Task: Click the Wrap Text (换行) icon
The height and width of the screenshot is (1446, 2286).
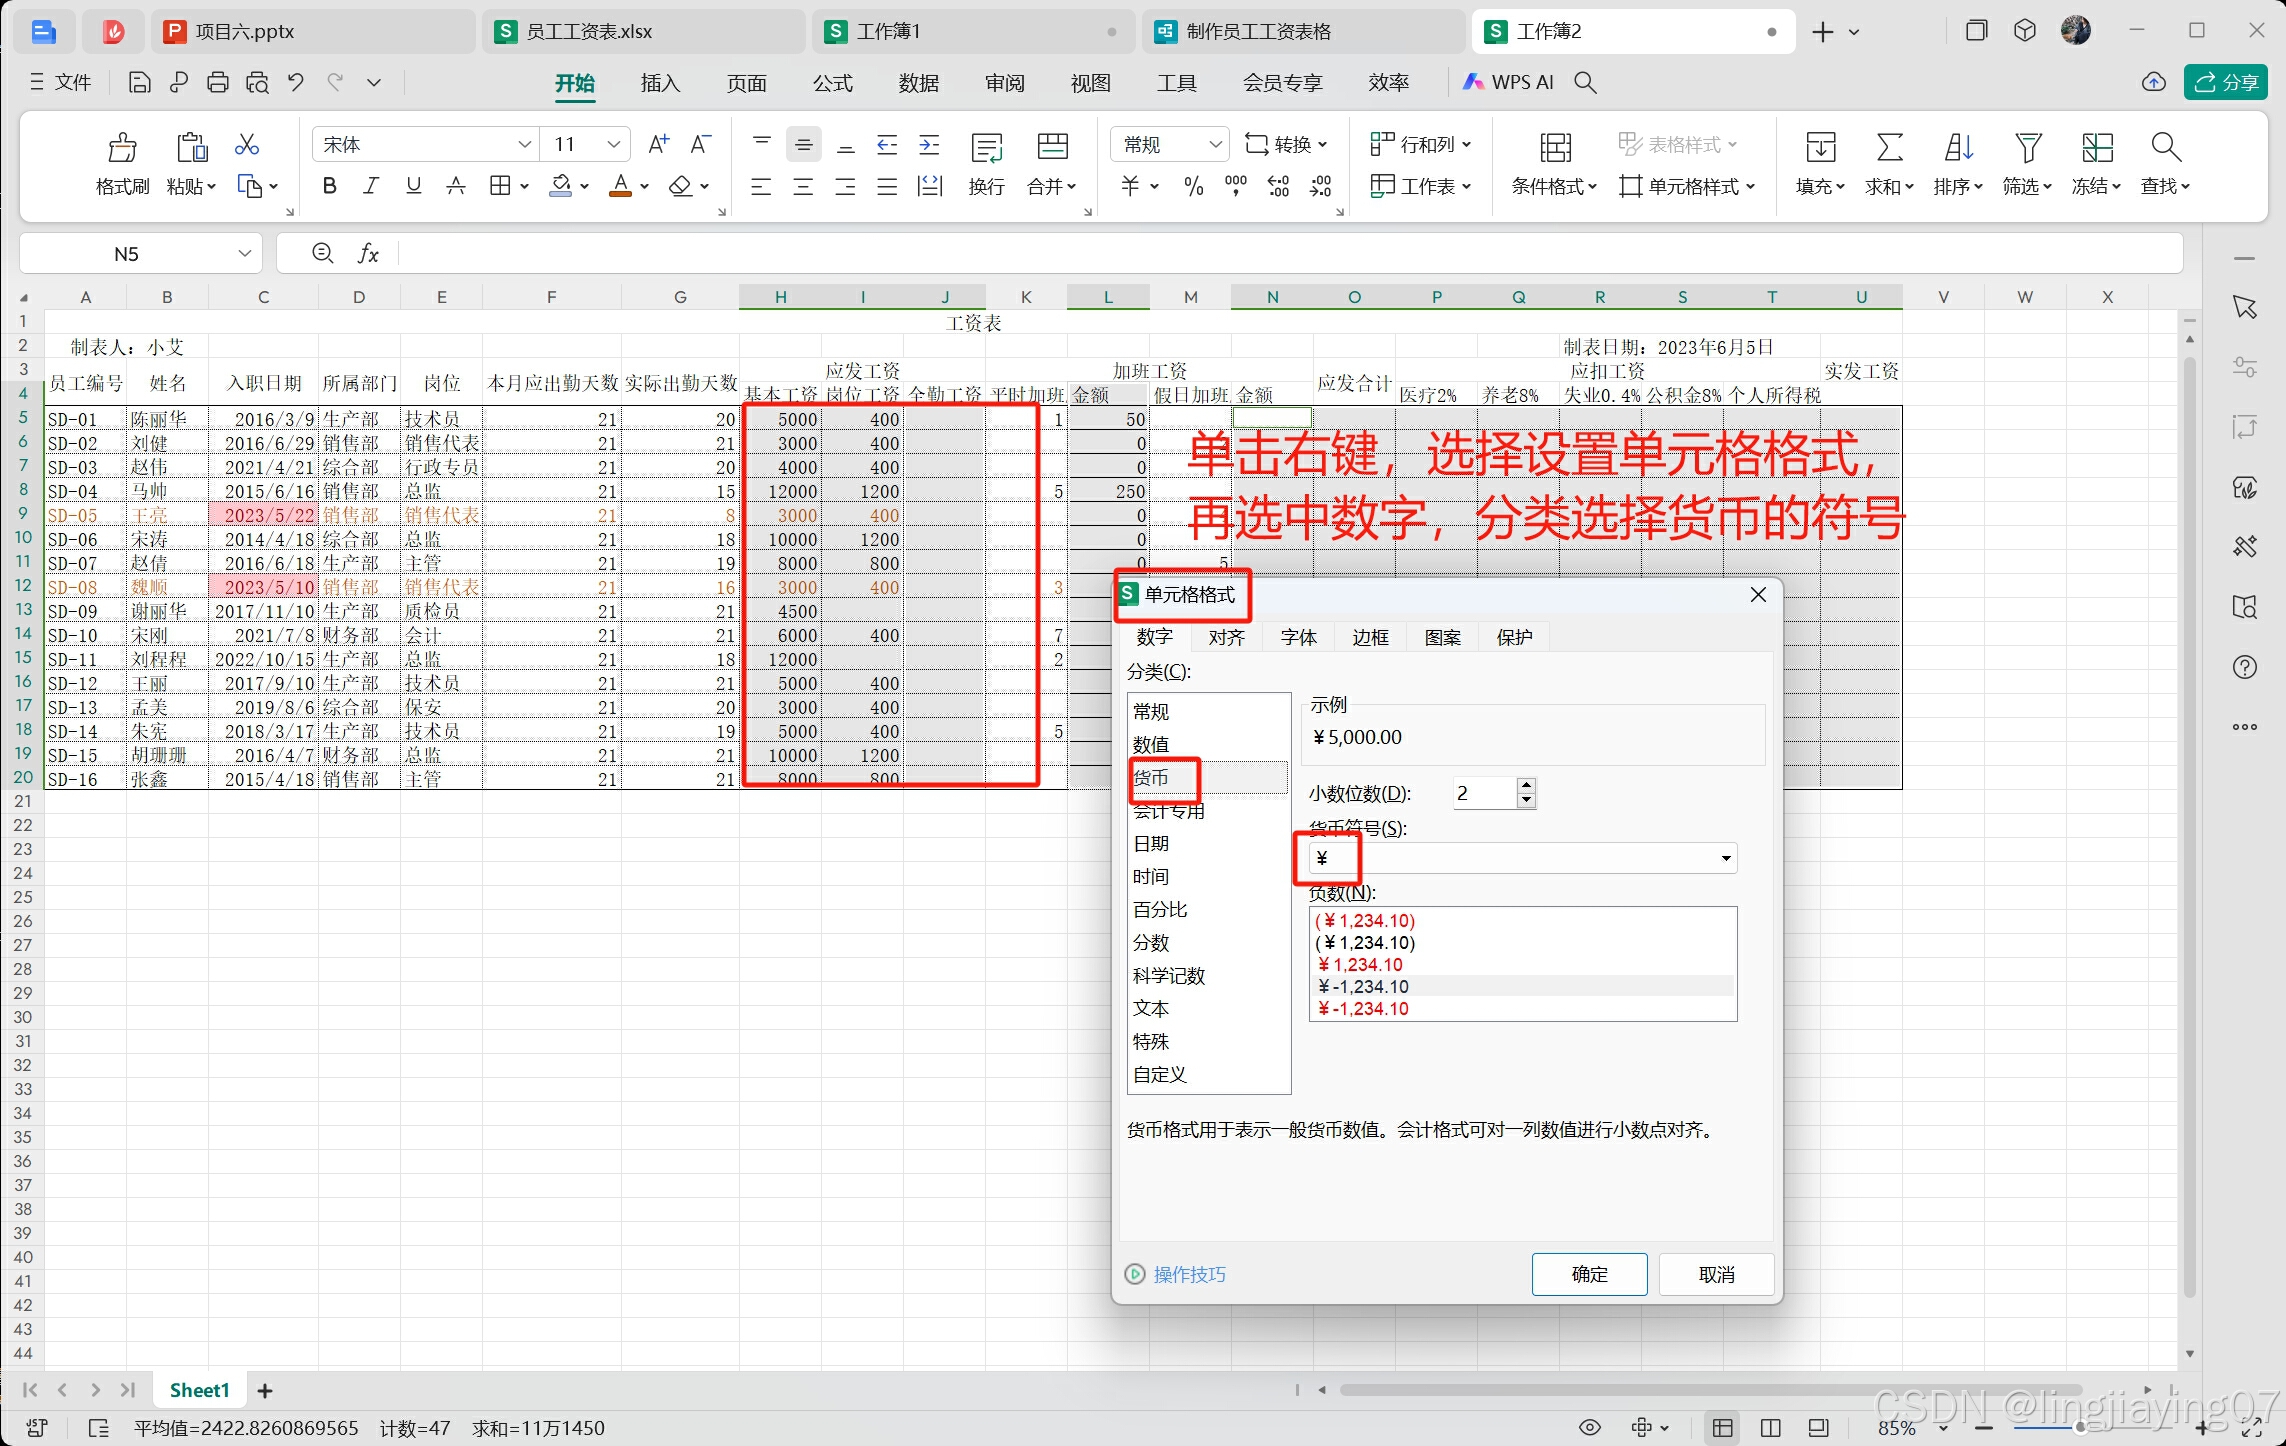Action: 986,148
